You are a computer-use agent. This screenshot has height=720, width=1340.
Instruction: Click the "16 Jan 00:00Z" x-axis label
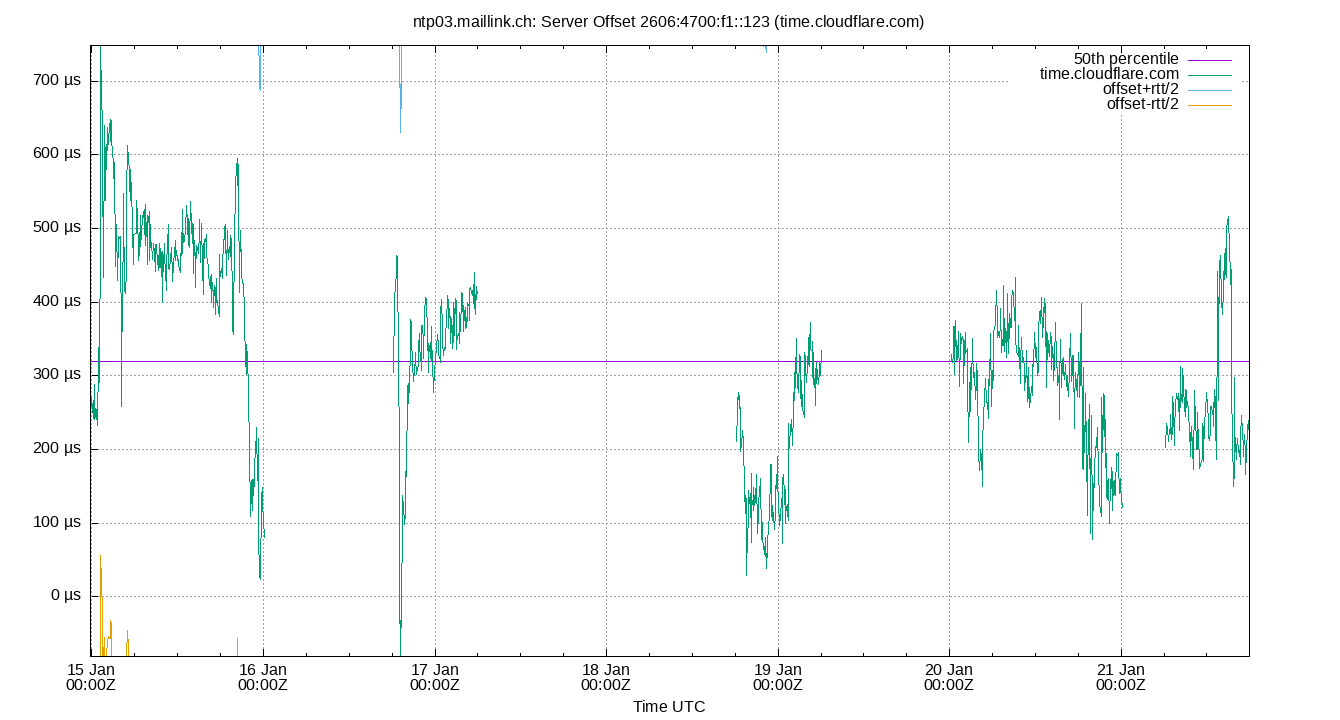coord(263,677)
